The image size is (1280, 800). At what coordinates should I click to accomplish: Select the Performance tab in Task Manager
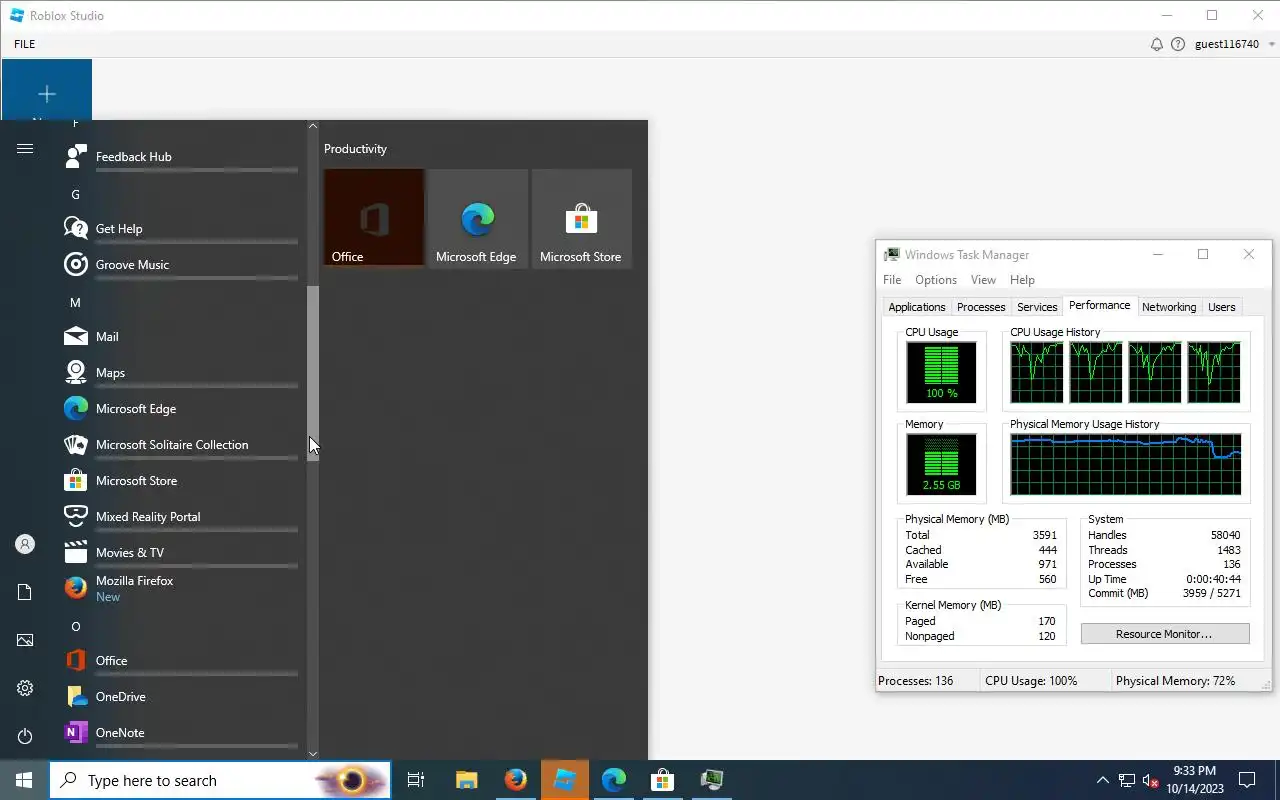1099,305
